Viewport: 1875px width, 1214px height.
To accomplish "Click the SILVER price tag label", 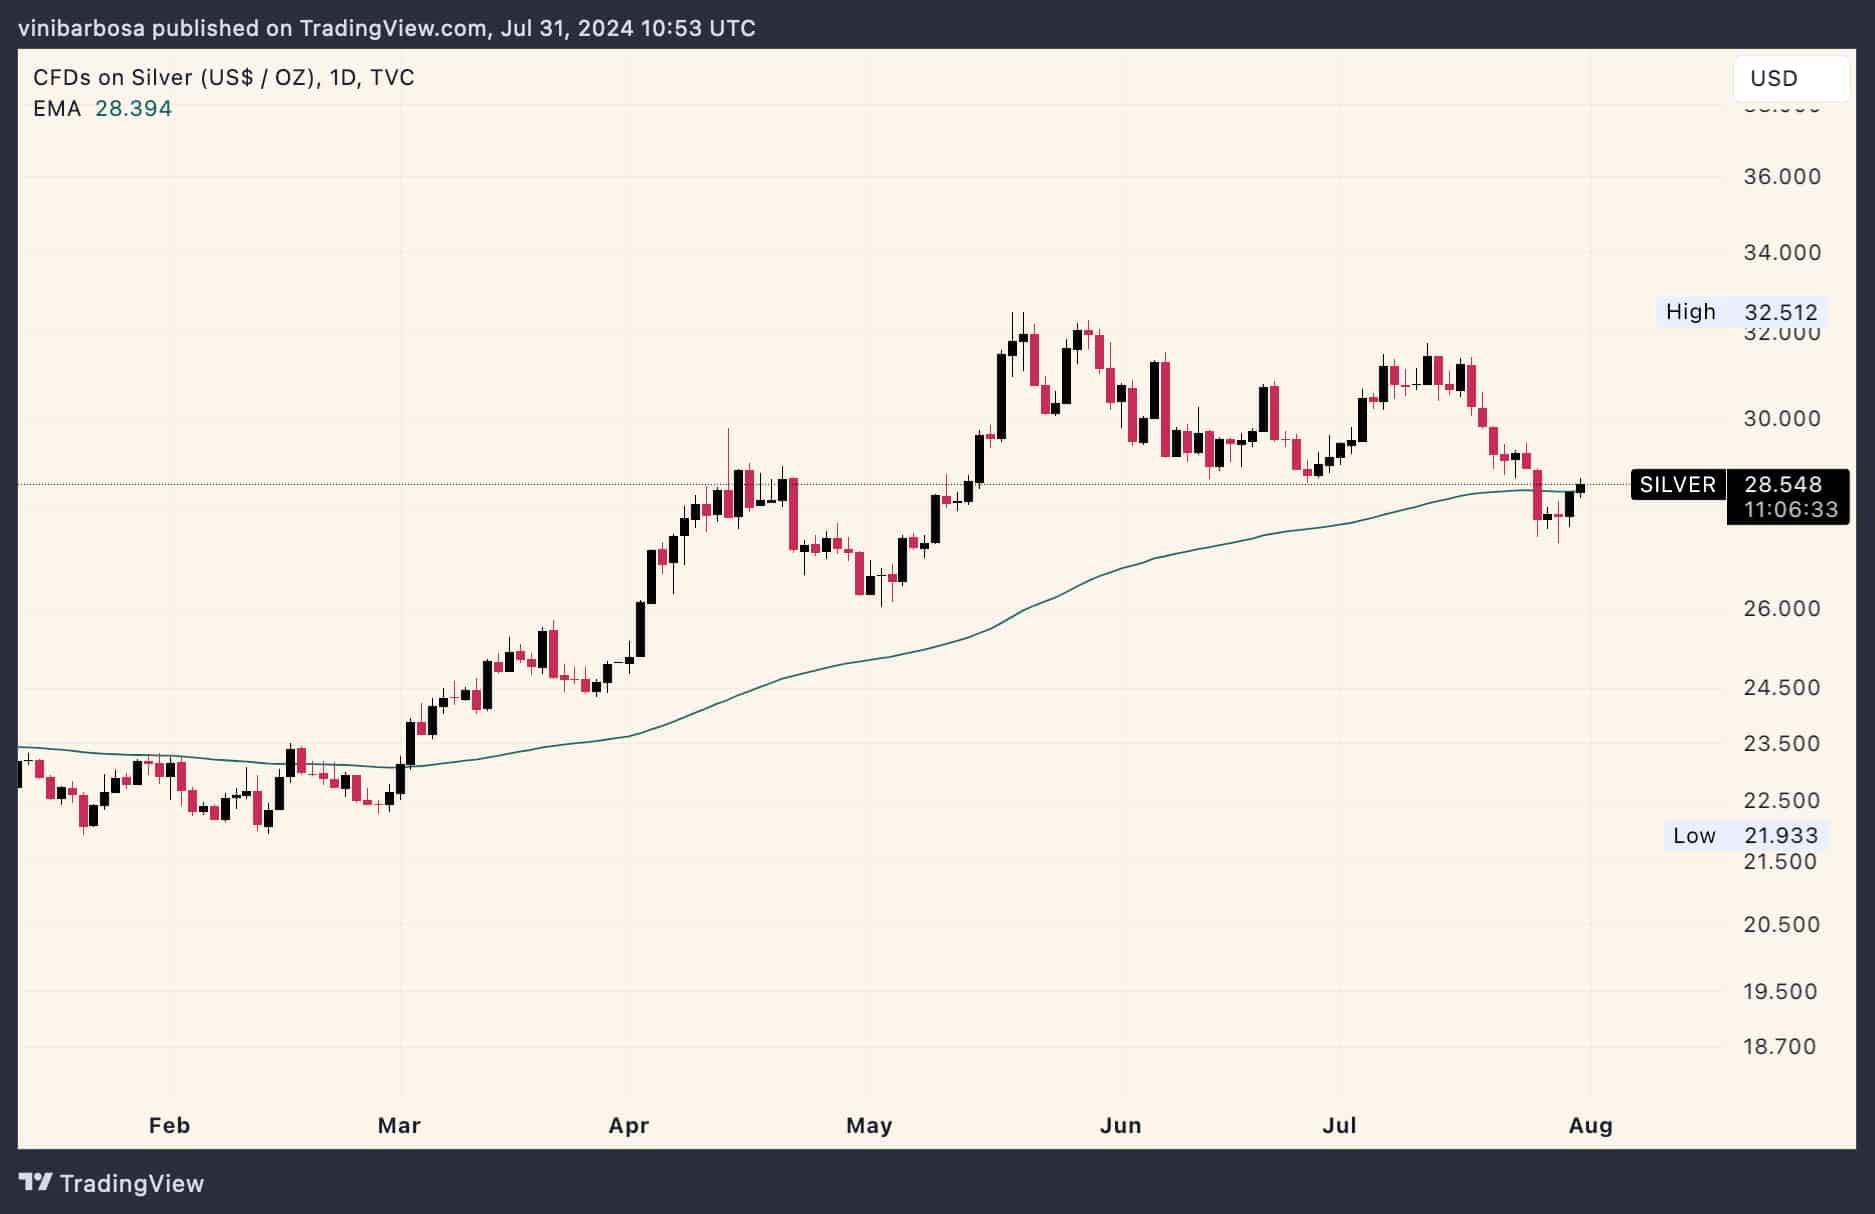I will [x=1678, y=484].
